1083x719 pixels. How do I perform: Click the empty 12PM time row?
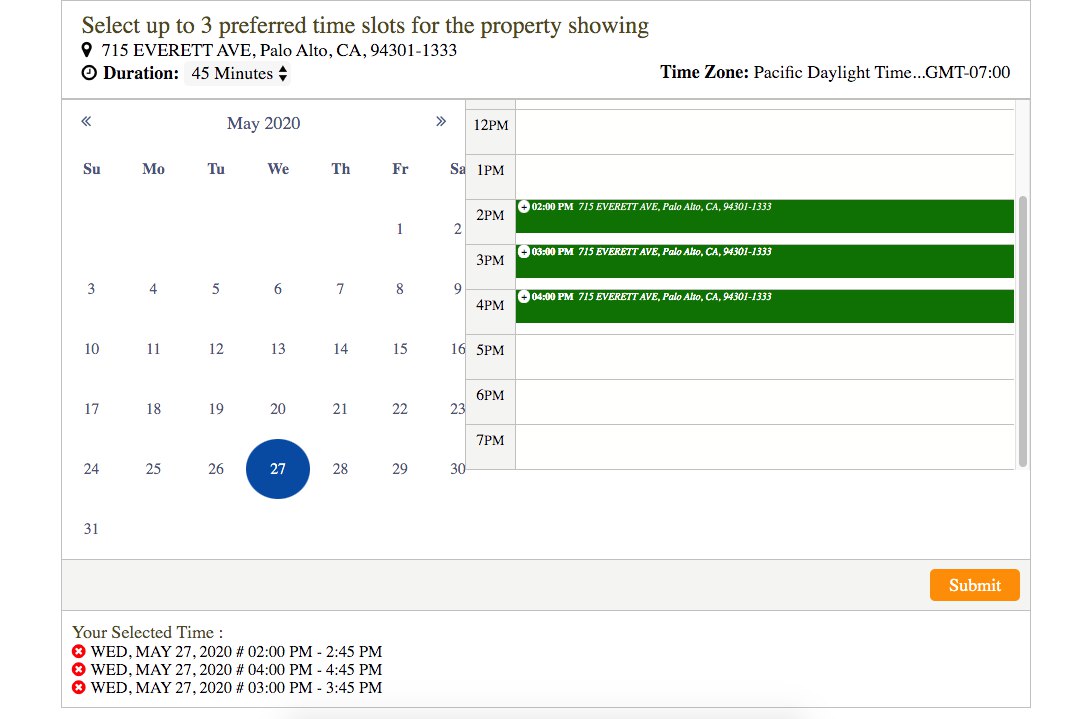(765, 132)
